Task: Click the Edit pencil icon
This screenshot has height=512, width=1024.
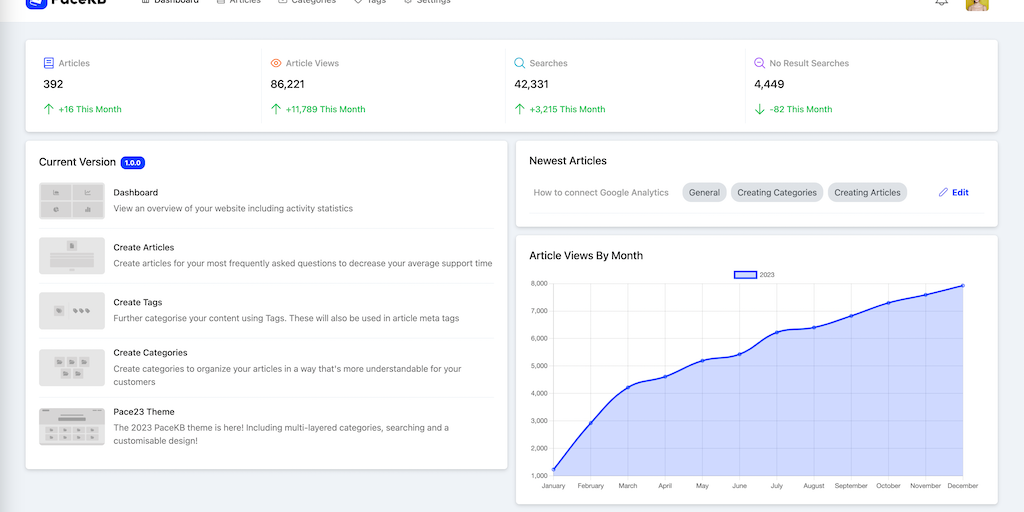Action: [x=943, y=193]
